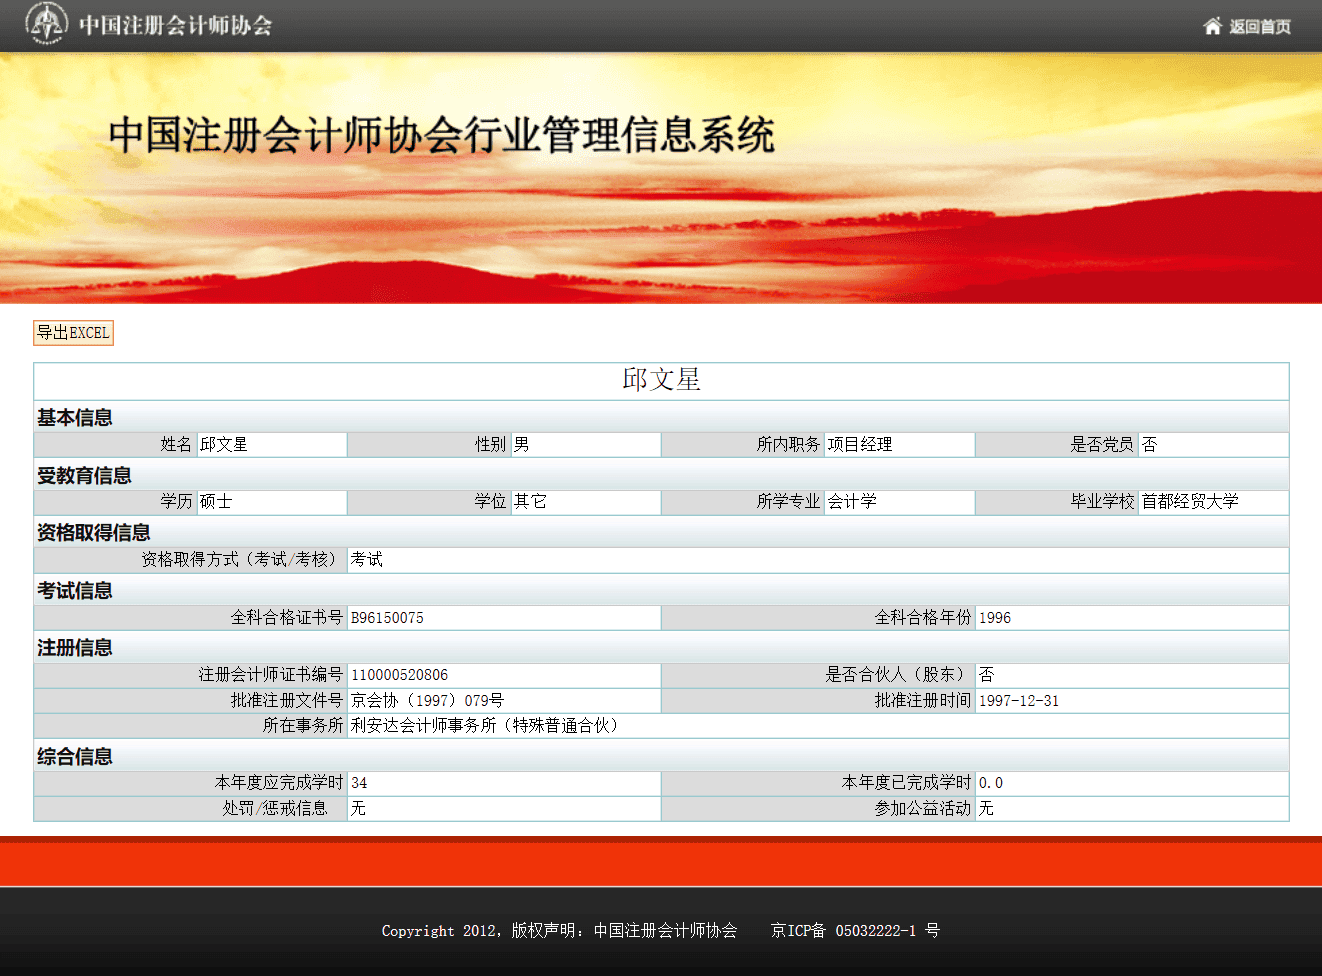Click the school value 首都经贸大学
Viewport: 1322px width, 976px height.
tap(1190, 501)
